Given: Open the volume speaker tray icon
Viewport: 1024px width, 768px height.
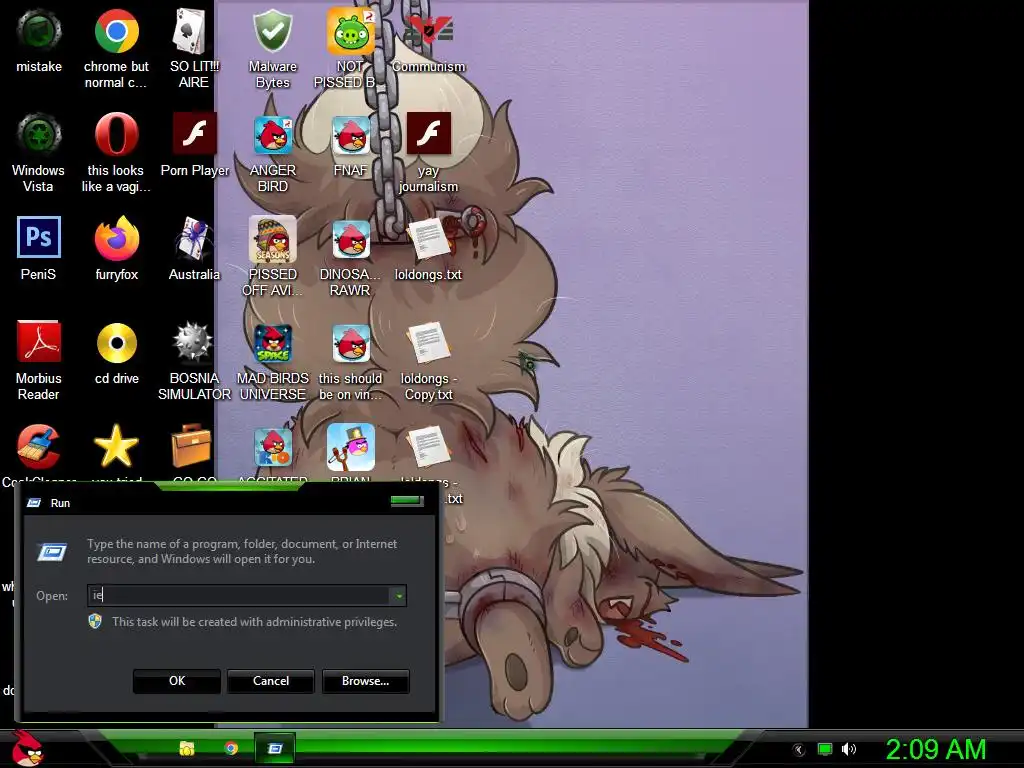Looking at the screenshot, I should tap(849, 749).
